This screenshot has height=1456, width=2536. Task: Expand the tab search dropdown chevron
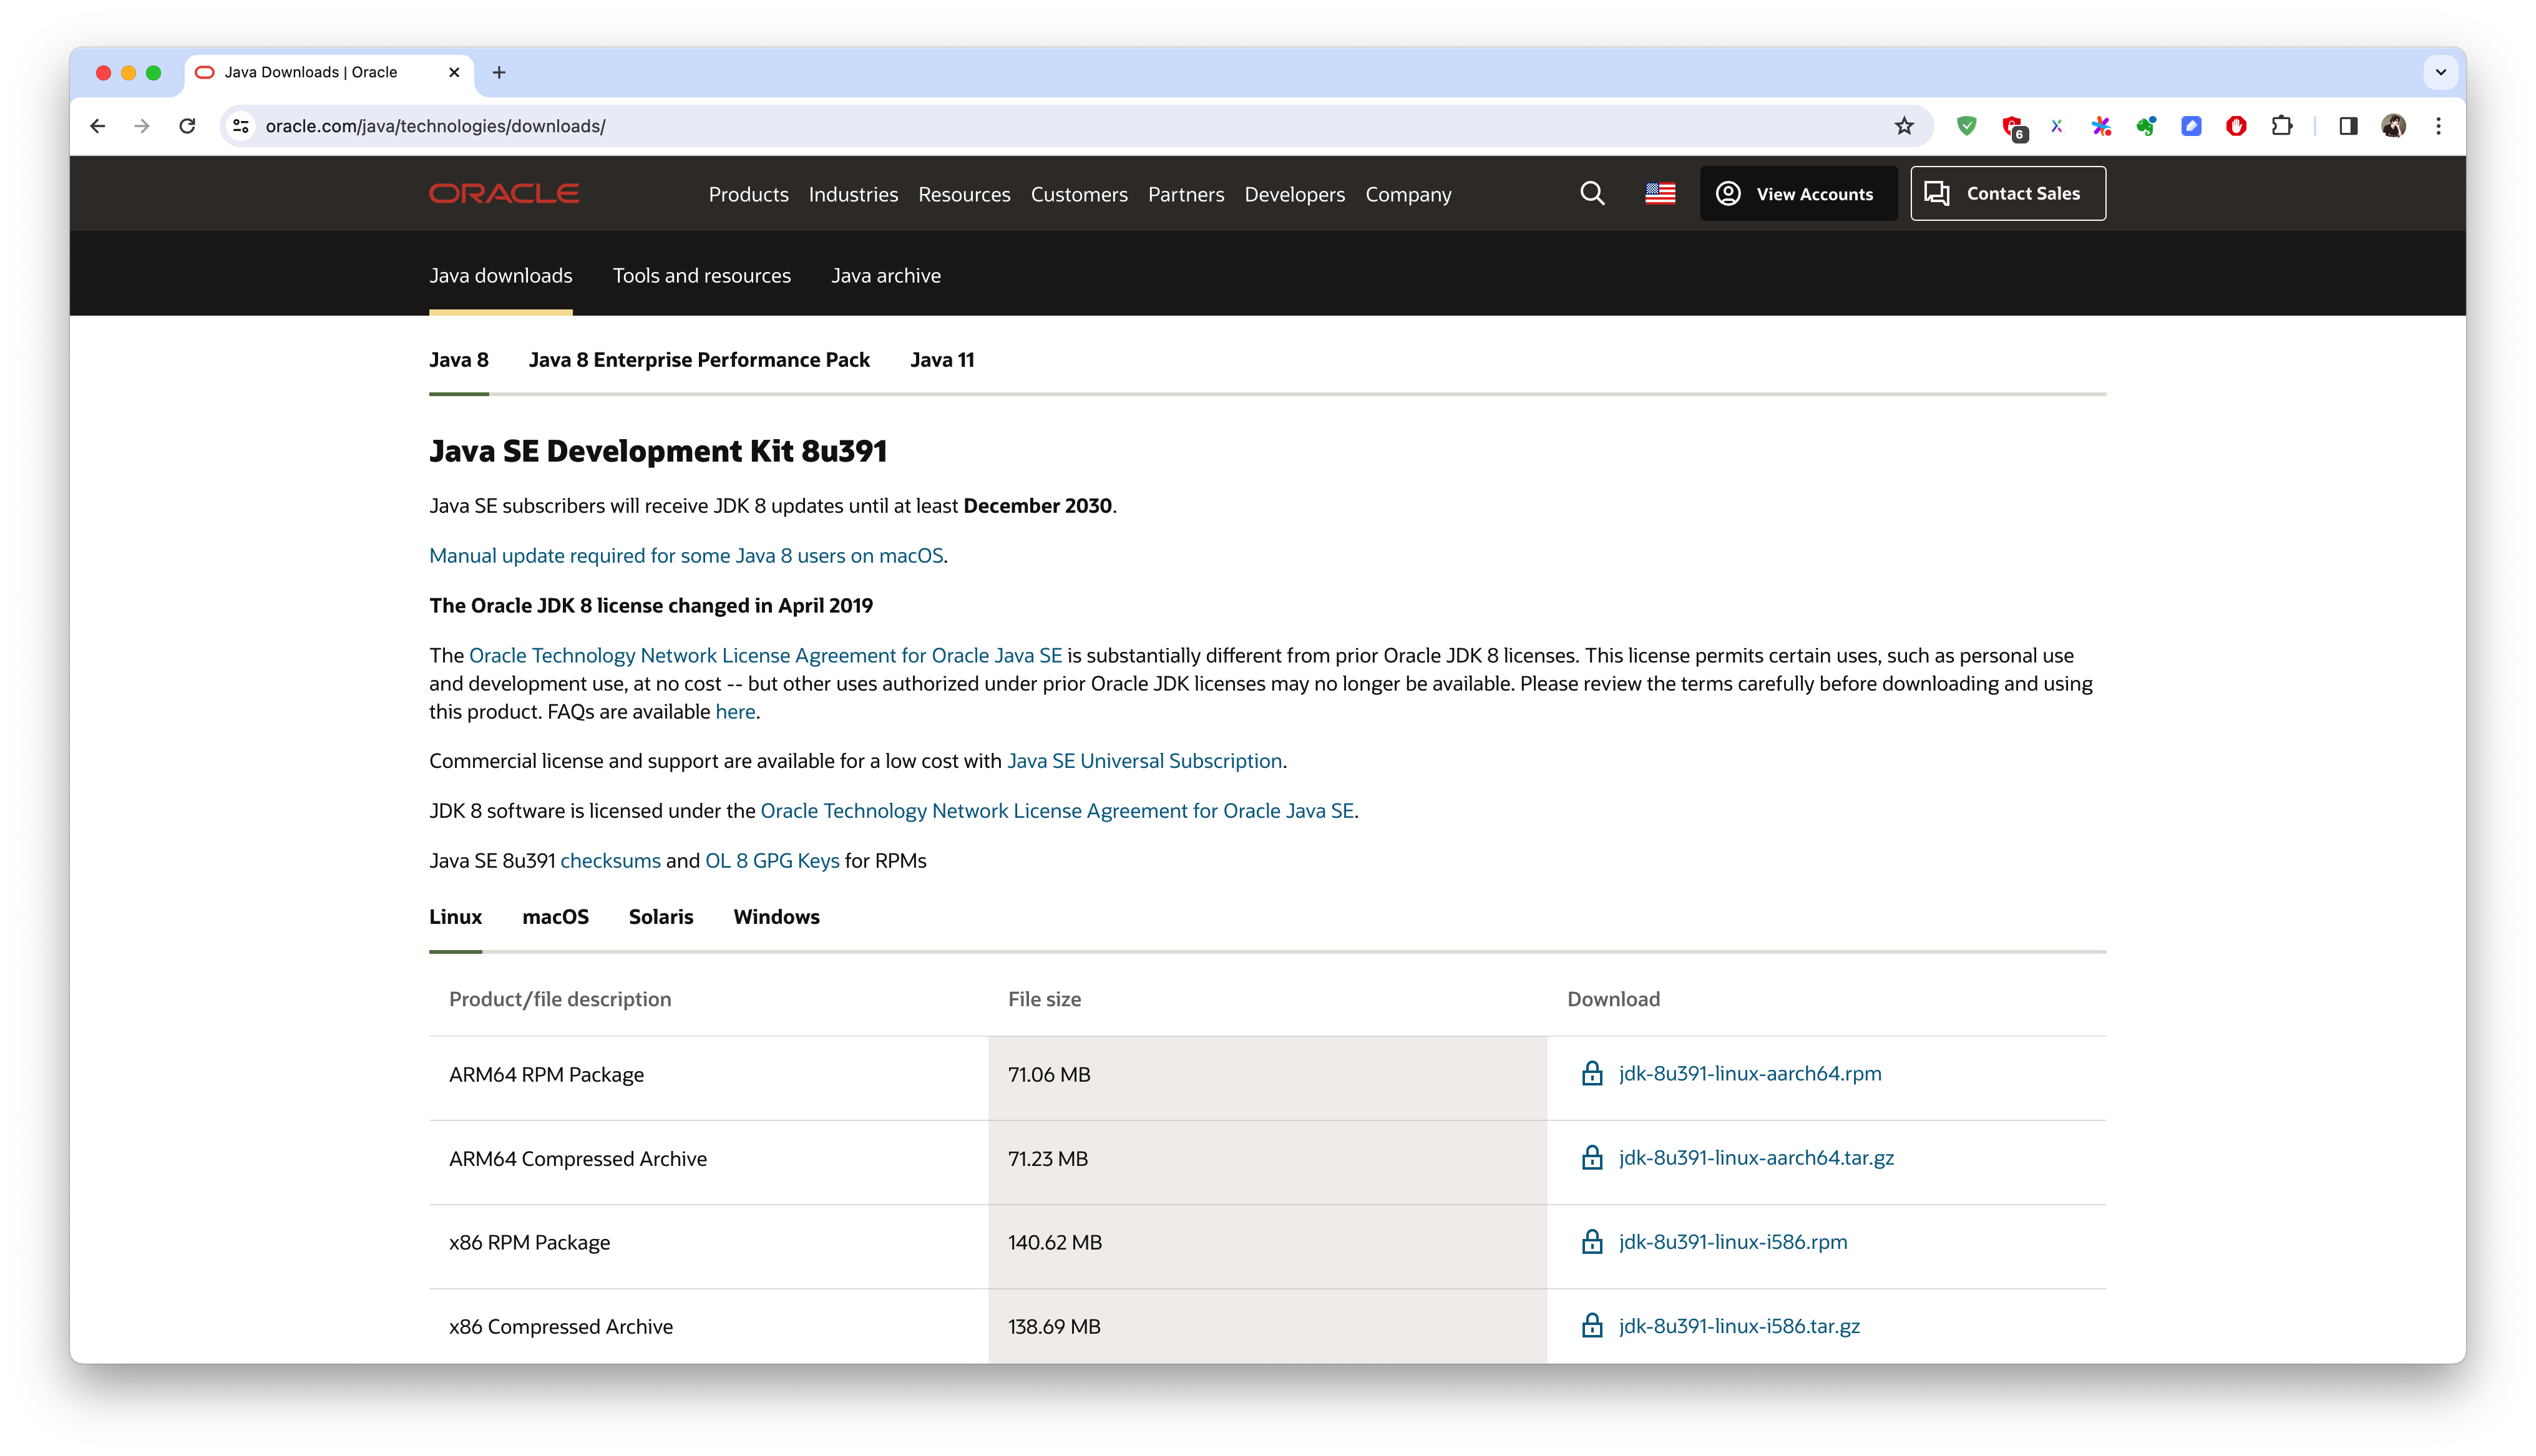pos(2440,72)
